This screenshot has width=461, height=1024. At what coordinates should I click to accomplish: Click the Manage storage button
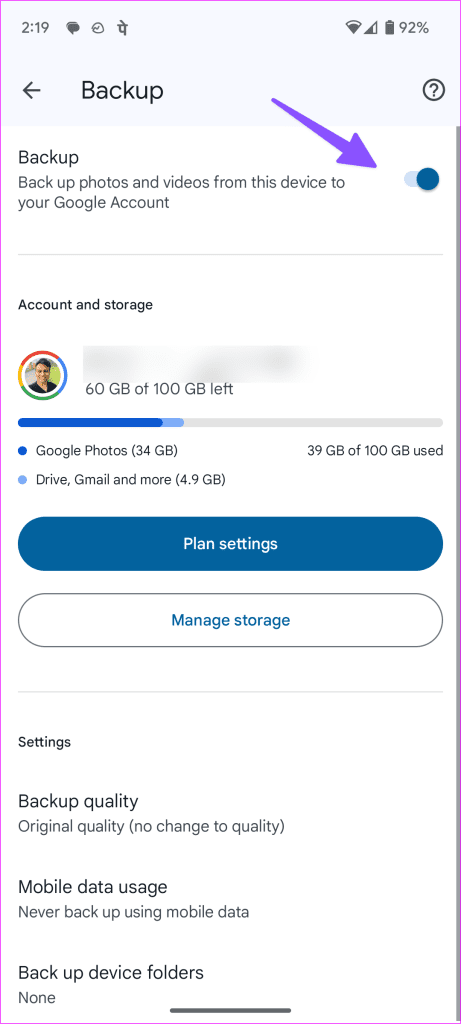(230, 620)
